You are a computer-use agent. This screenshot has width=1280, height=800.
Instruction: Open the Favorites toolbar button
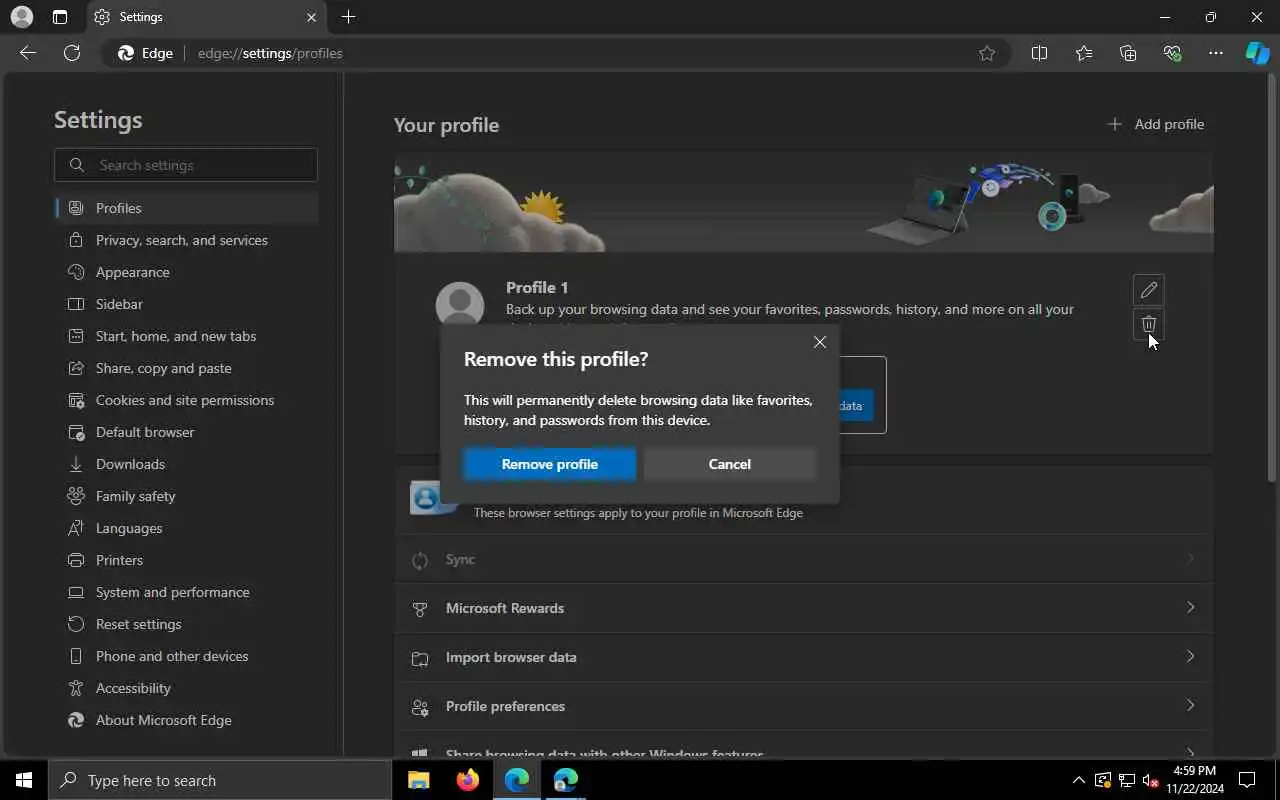click(1084, 53)
